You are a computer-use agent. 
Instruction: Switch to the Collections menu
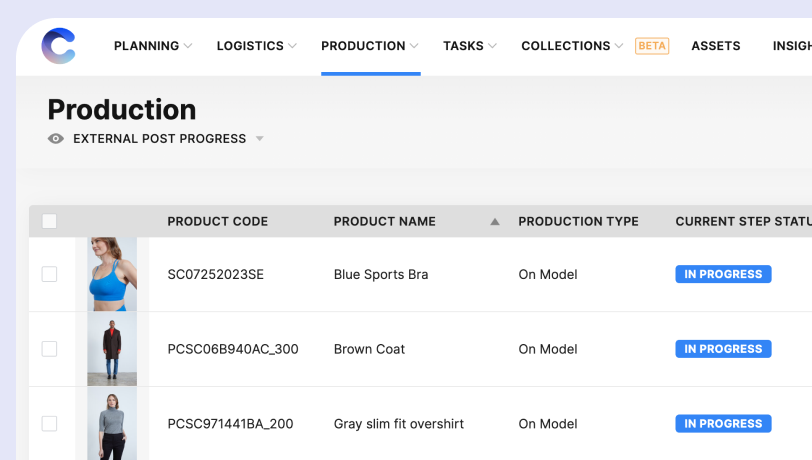[x=566, y=46]
